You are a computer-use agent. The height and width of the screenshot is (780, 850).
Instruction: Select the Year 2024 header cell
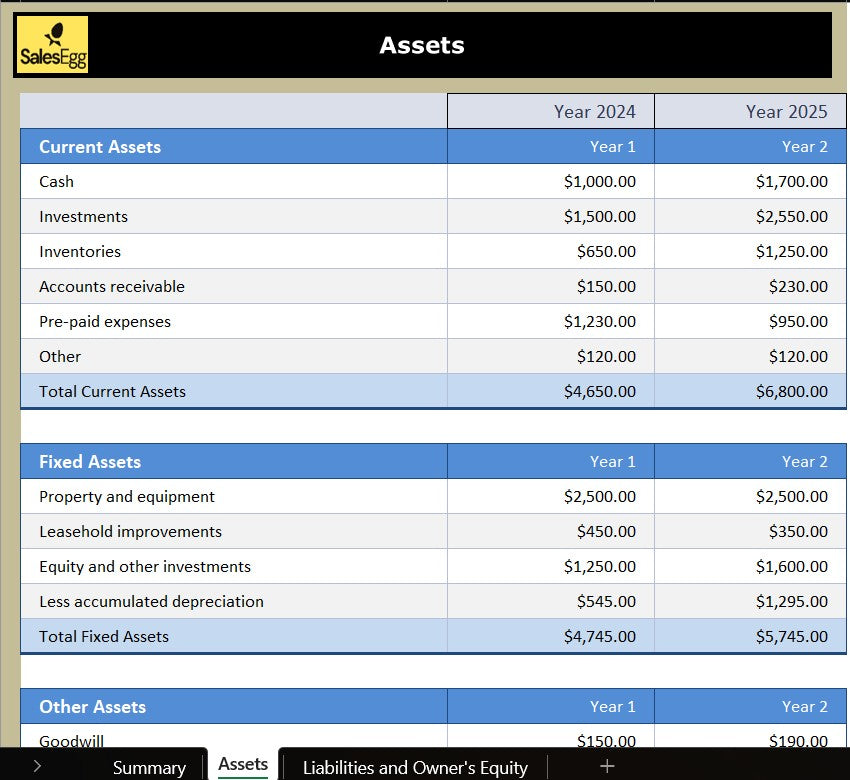coord(551,111)
